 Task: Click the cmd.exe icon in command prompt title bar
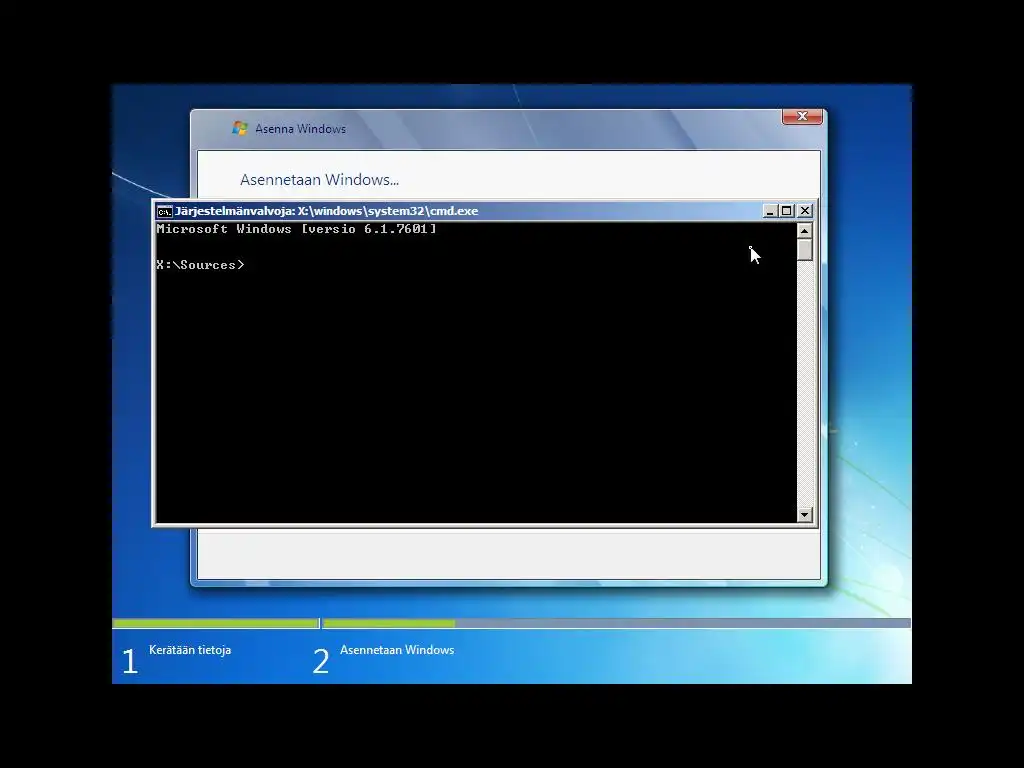click(x=165, y=211)
